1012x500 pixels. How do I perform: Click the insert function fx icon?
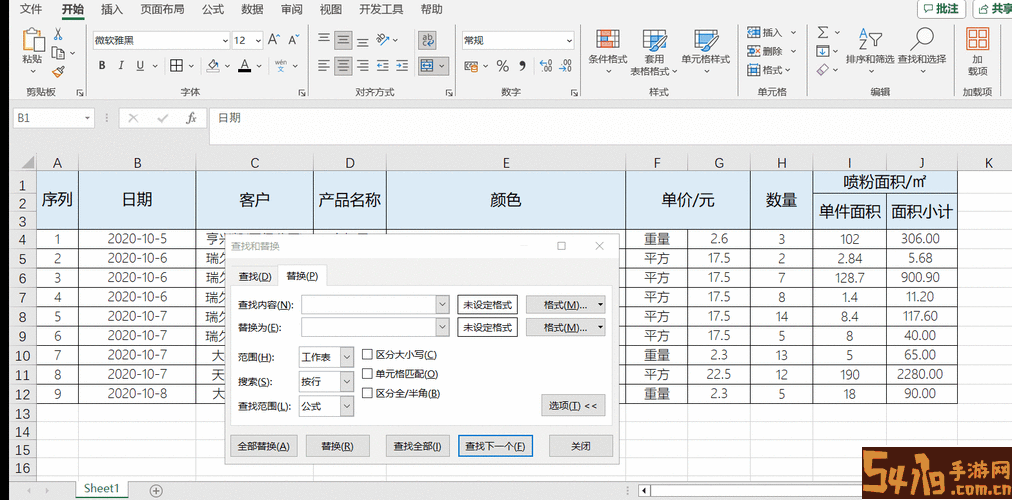[191, 118]
